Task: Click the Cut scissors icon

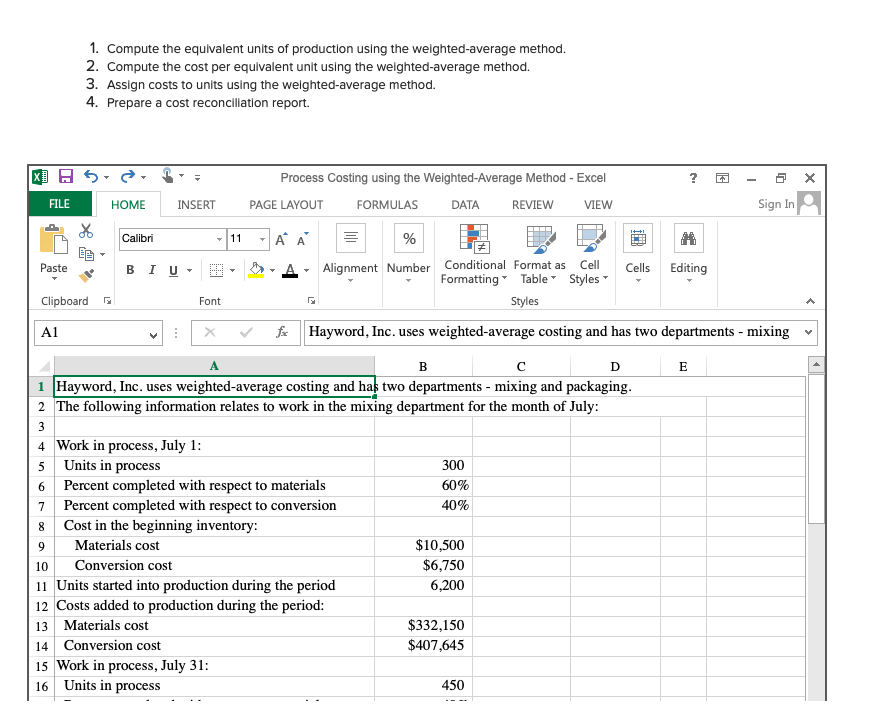Action: coord(86,231)
